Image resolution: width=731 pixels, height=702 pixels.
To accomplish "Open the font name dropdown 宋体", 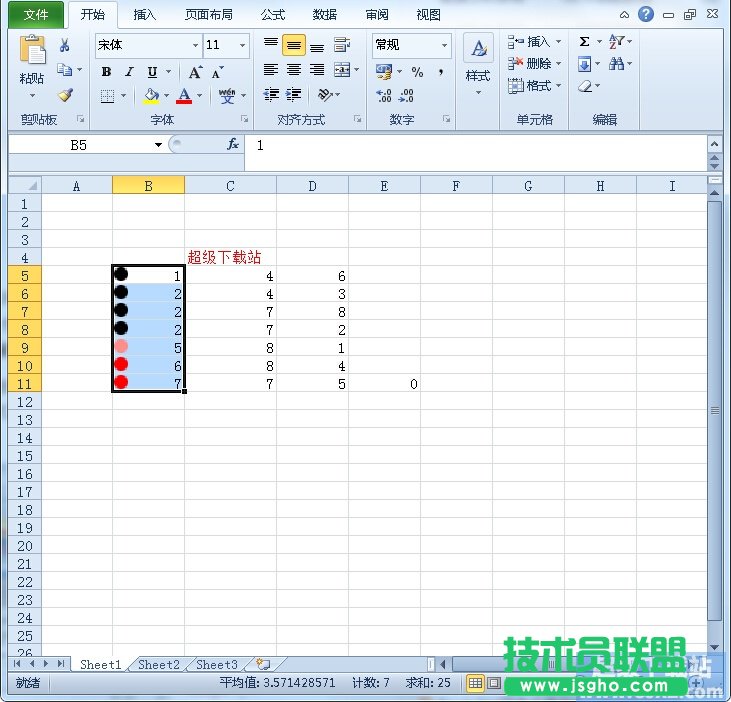I will click(196, 46).
